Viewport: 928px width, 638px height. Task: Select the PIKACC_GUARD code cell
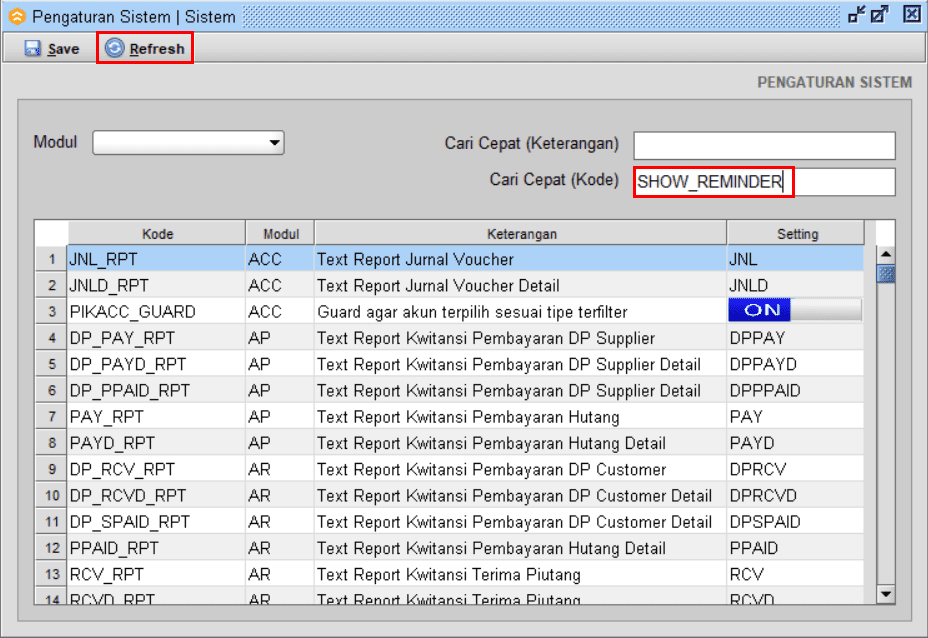[156, 311]
